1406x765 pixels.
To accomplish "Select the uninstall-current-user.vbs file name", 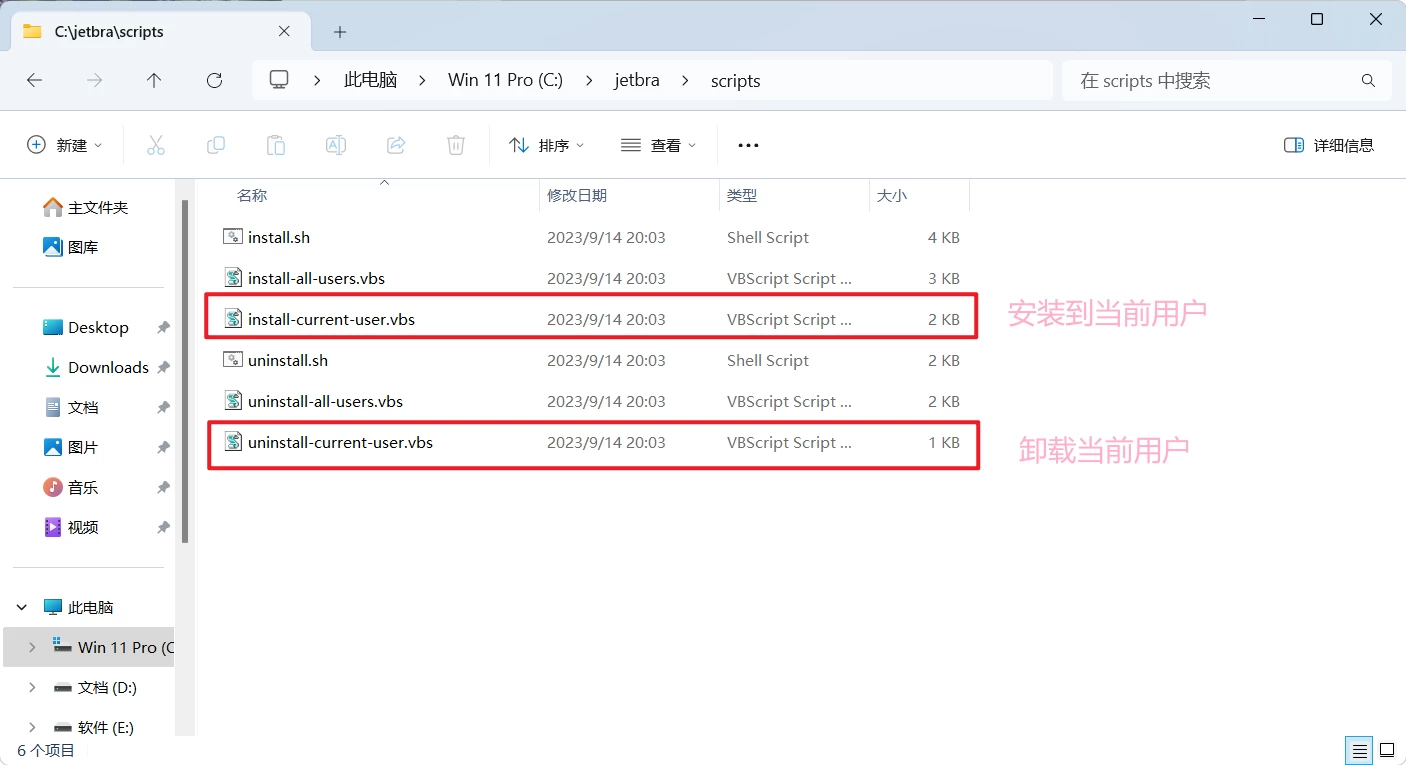I will (x=340, y=442).
